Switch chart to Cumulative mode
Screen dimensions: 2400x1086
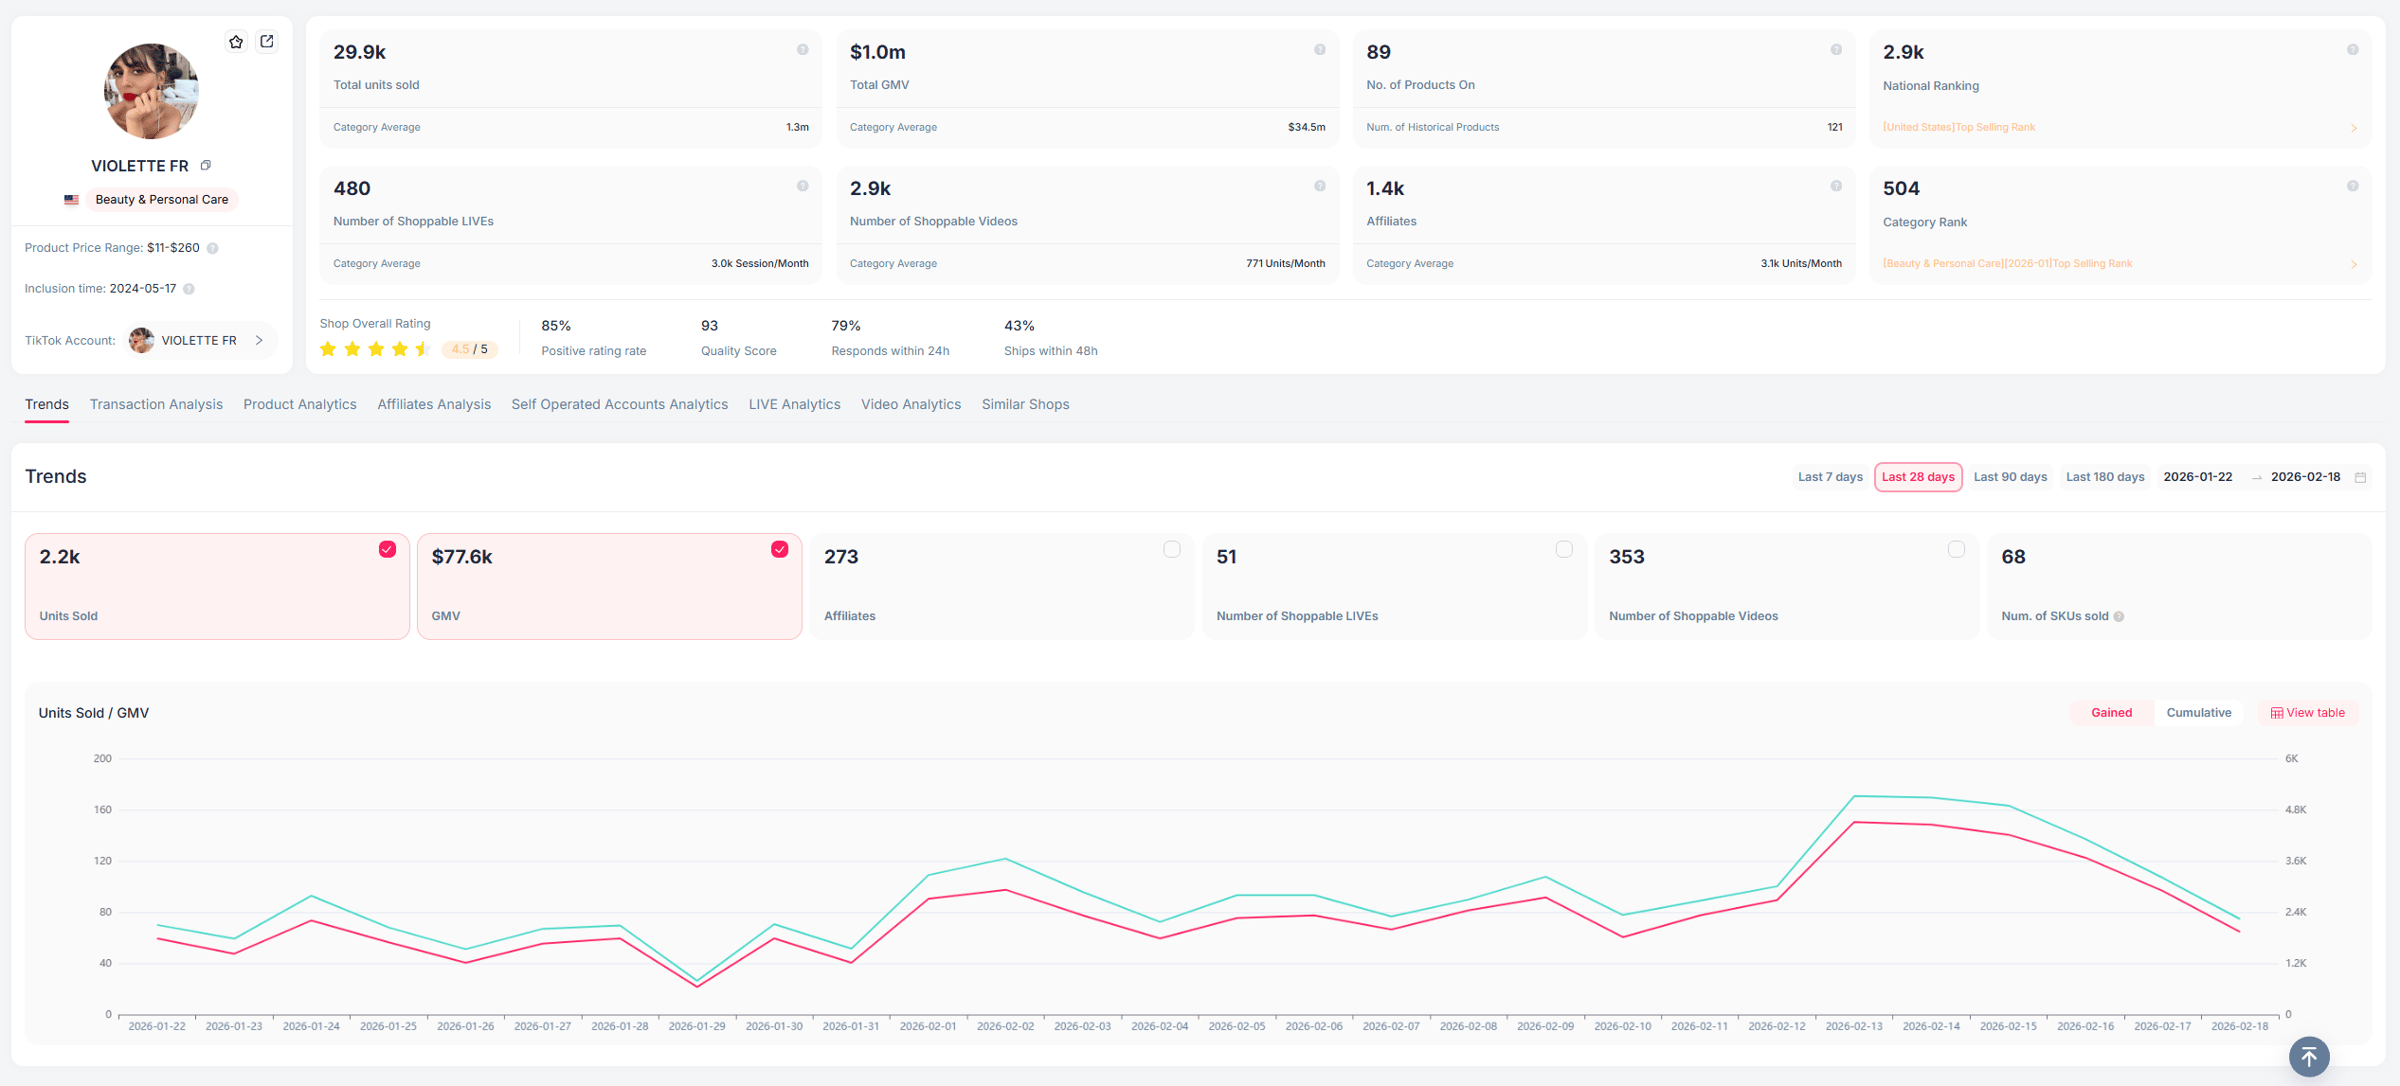(x=2198, y=713)
